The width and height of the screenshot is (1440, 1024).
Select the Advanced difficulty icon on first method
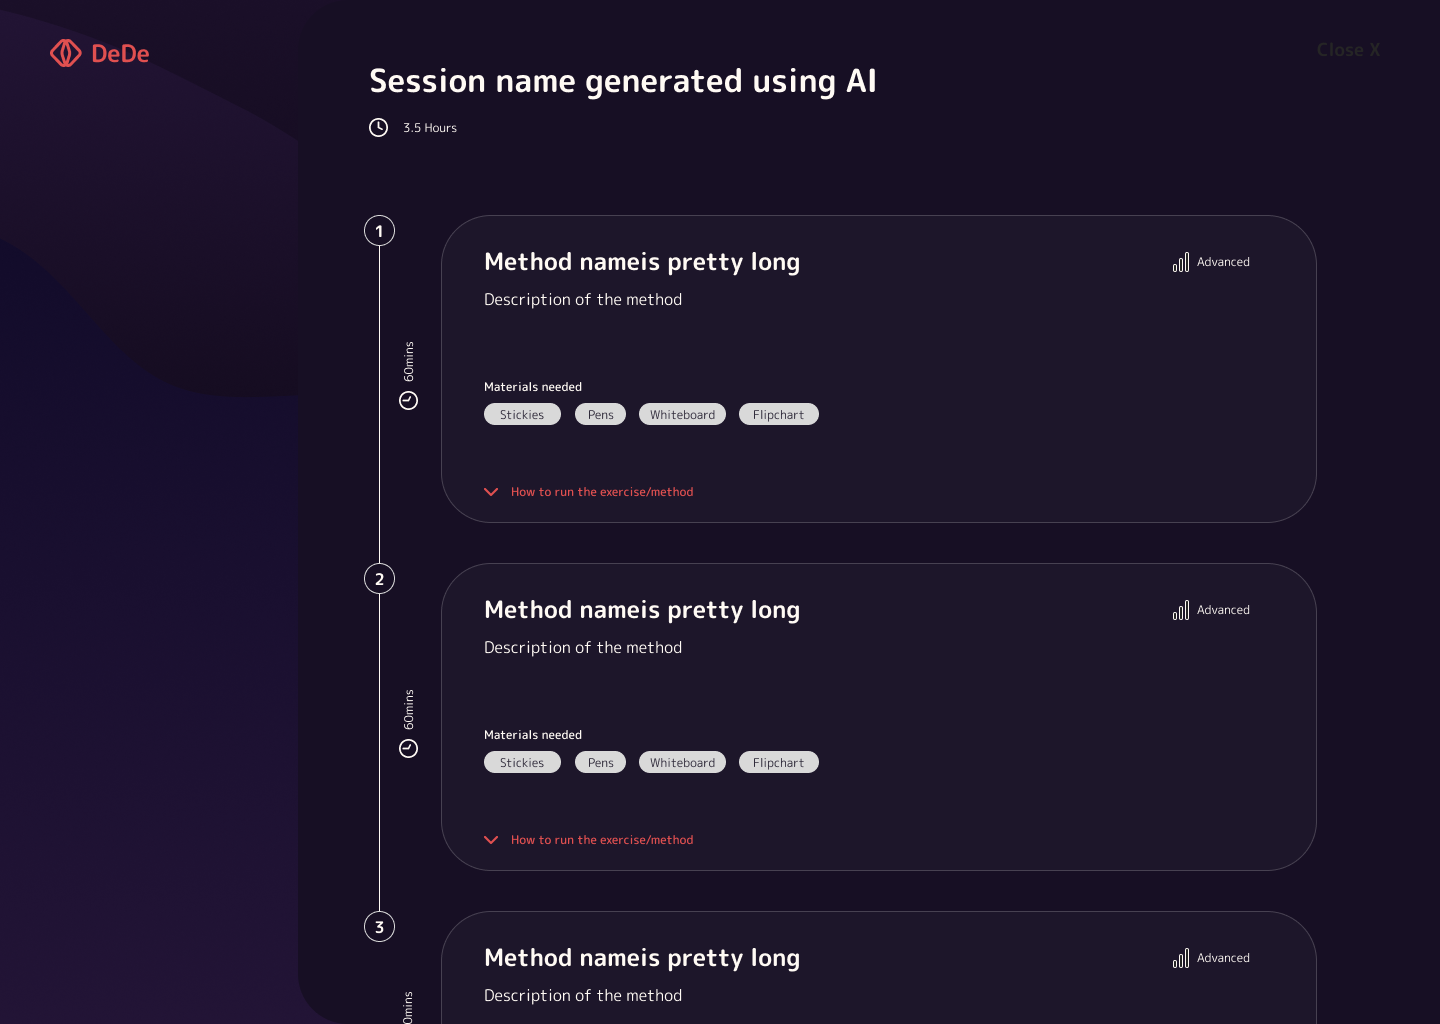1181,261
